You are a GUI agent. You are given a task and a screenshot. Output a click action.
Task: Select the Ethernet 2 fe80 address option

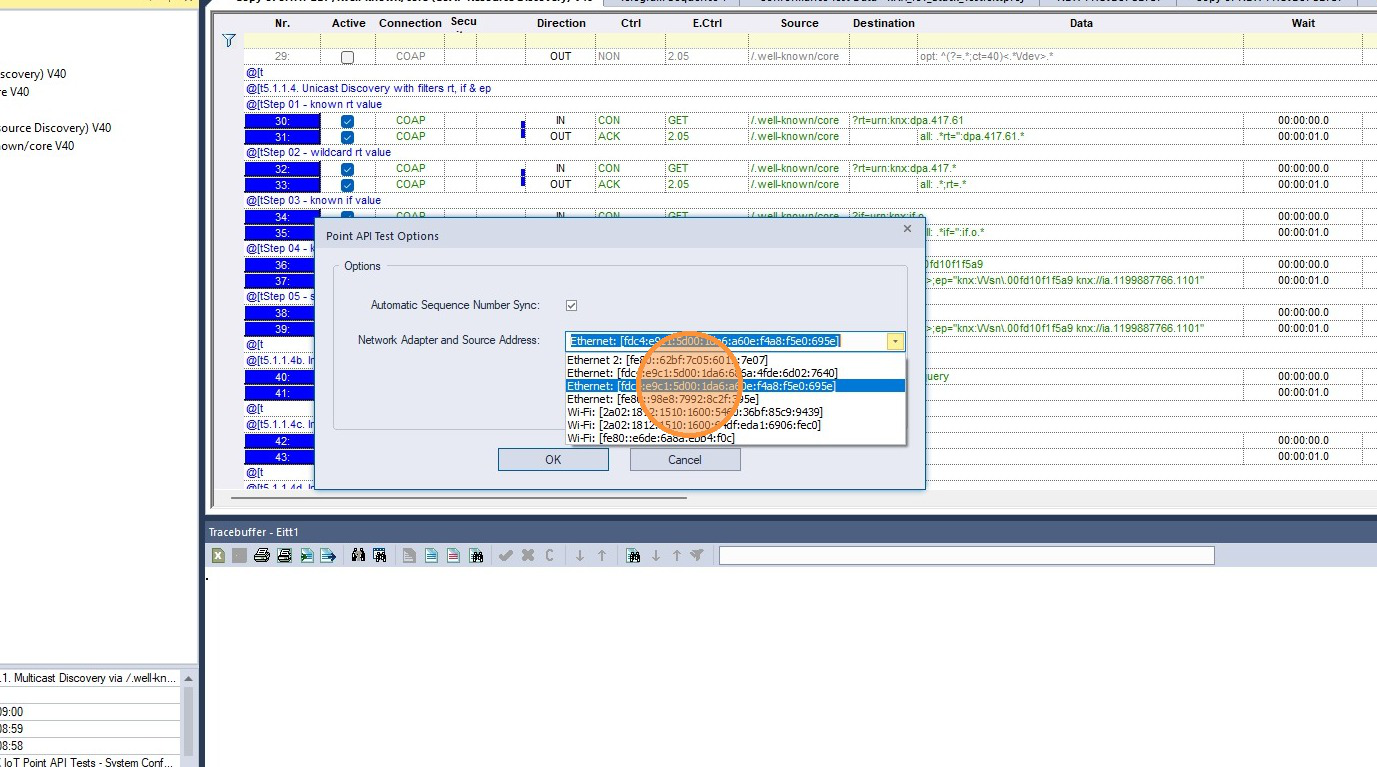[735, 360]
